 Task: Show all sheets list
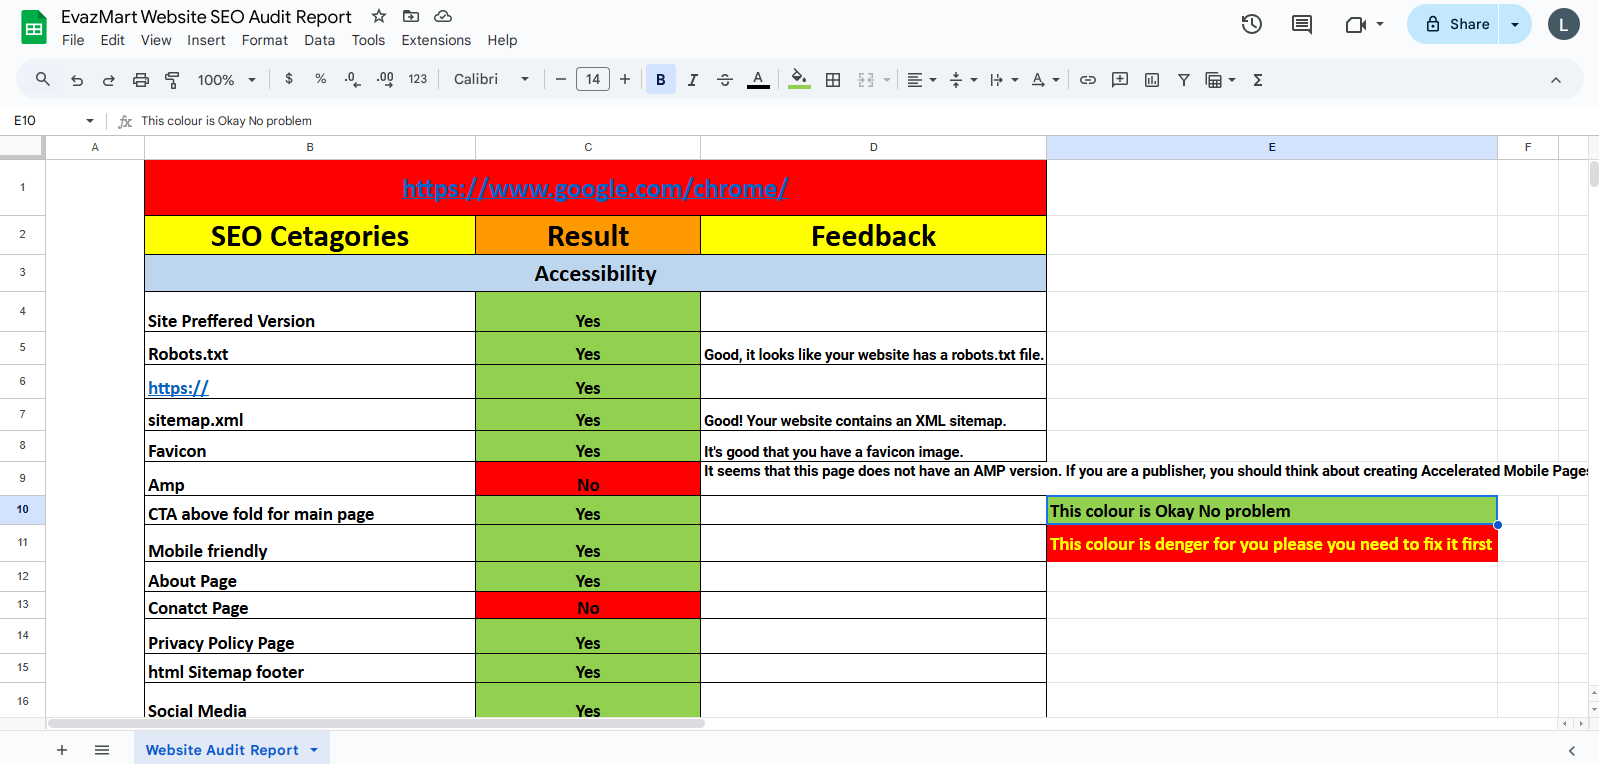(x=102, y=750)
